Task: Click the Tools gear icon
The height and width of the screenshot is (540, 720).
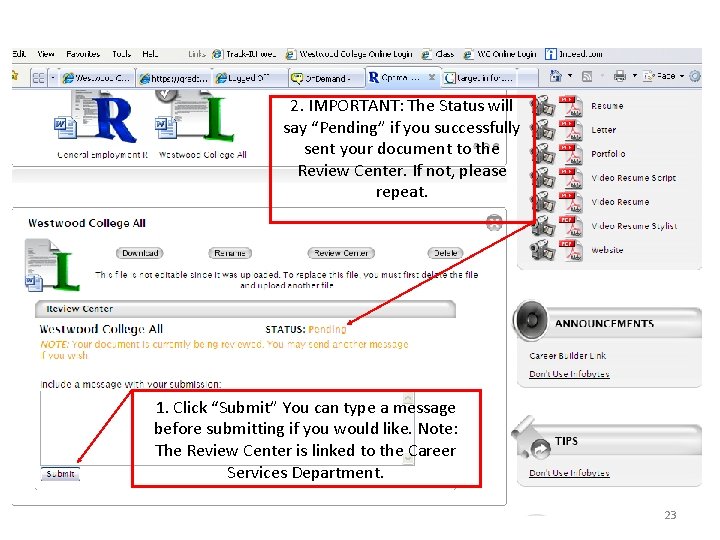Action: [695, 76]
